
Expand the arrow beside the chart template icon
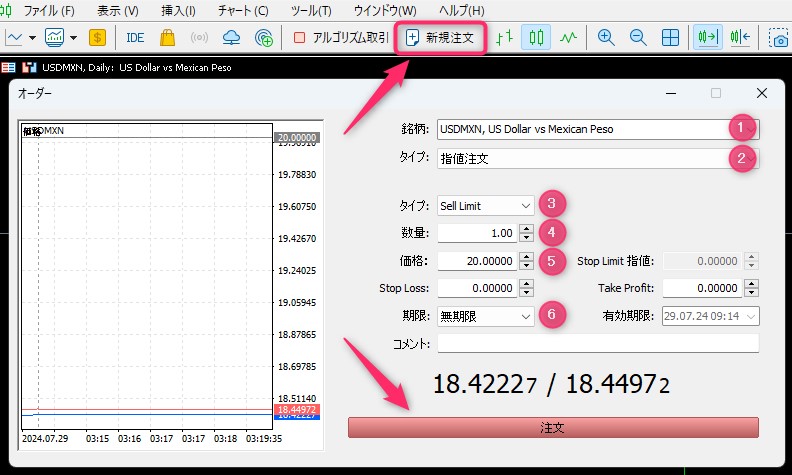(73, 38)
